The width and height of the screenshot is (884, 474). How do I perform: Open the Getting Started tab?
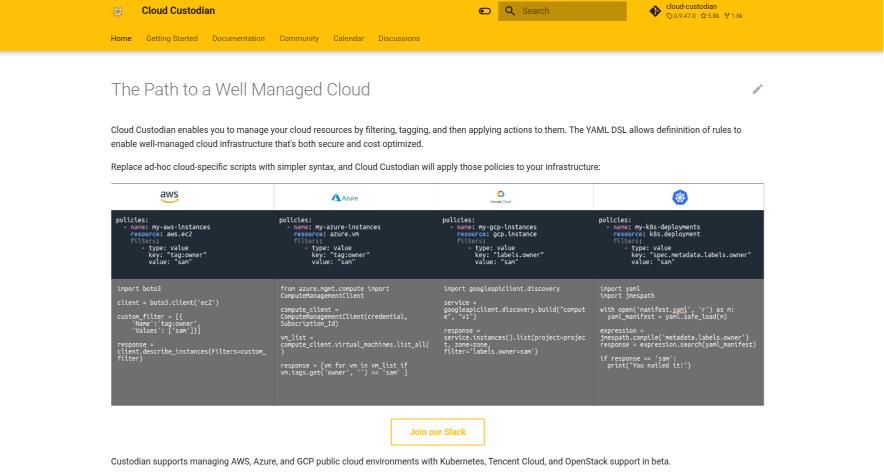click(171, 38)
